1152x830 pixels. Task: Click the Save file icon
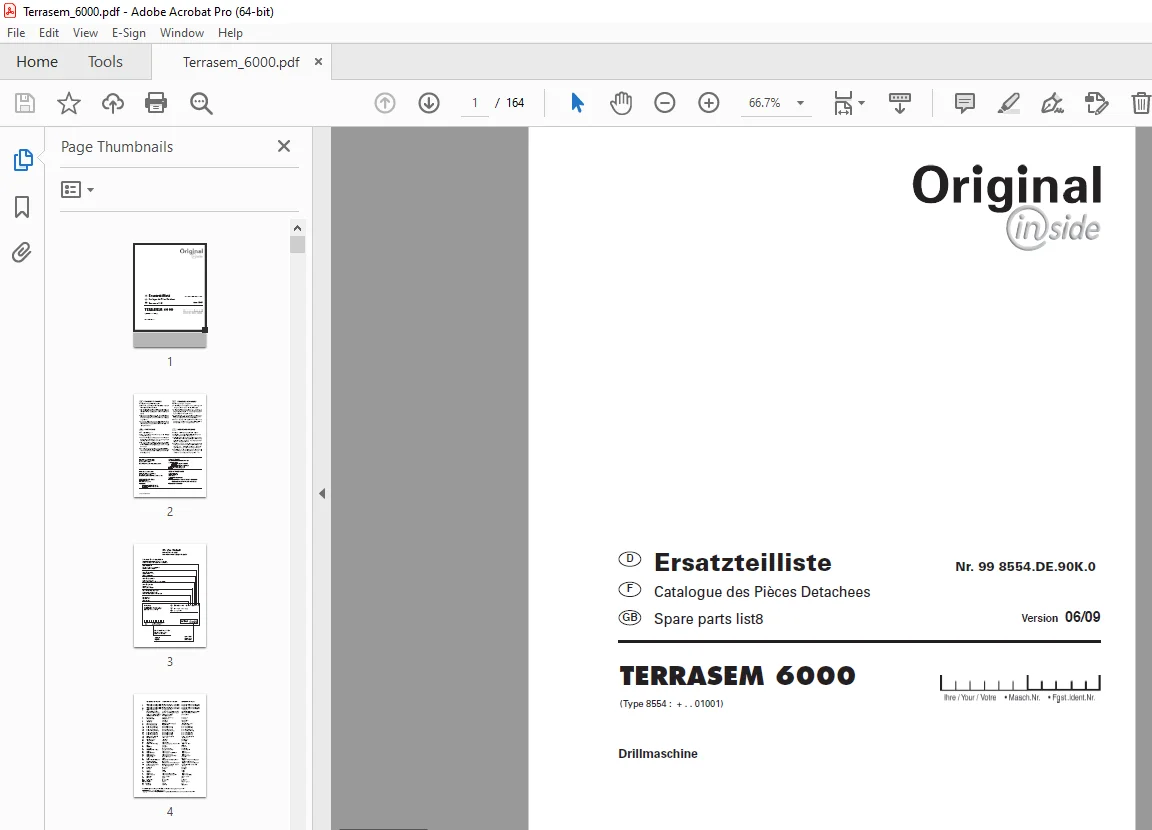coord(25,103)
